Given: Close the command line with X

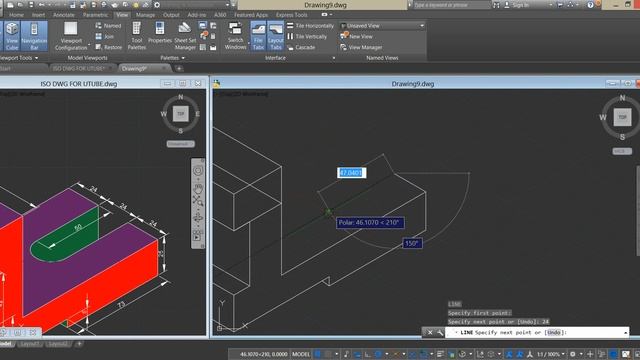Looking at the screenshot, I should click(x=430, y=333).
